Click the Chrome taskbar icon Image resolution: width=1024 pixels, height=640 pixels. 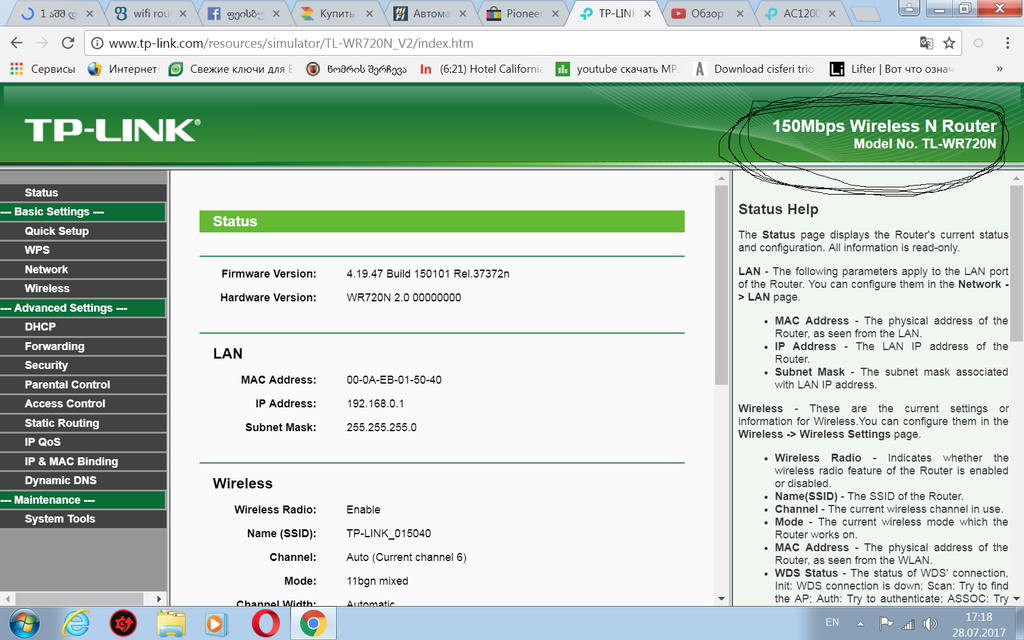tap(313, 624)
